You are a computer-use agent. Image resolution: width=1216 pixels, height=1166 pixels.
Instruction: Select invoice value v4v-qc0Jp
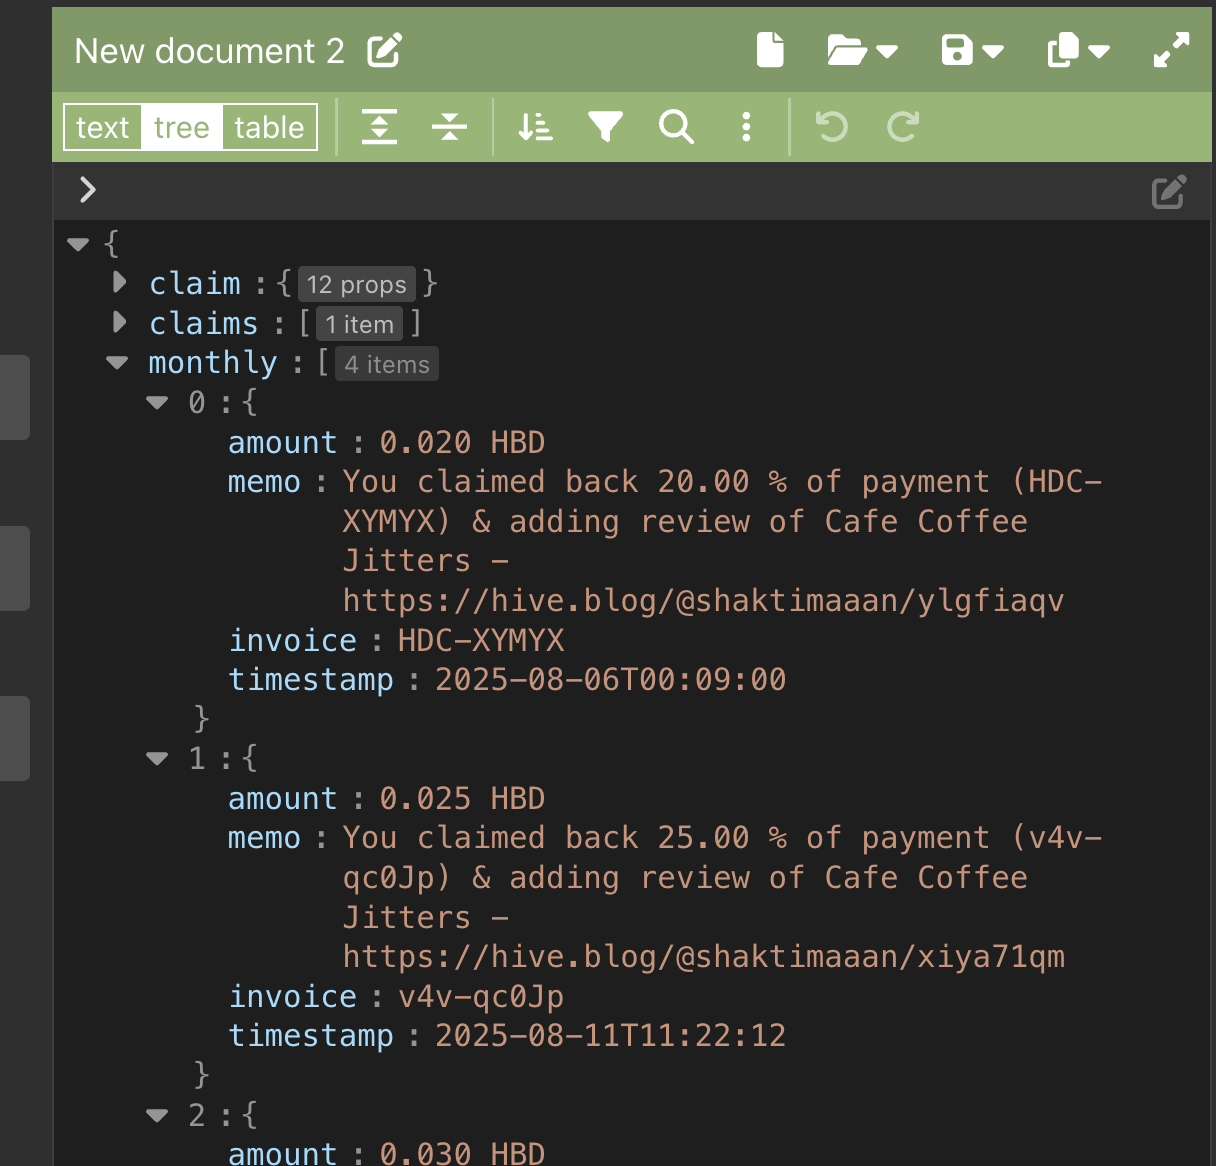click(481, 996)
